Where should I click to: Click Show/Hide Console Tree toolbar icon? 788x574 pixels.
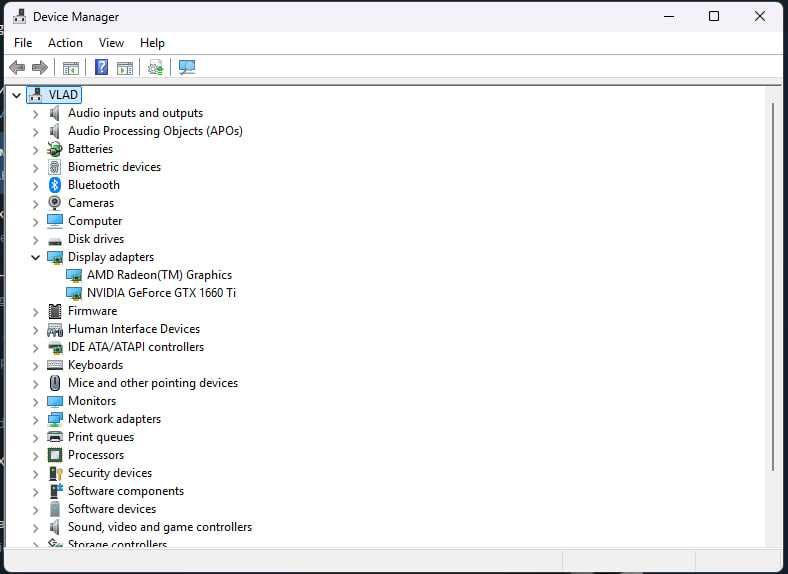(71, 67)
